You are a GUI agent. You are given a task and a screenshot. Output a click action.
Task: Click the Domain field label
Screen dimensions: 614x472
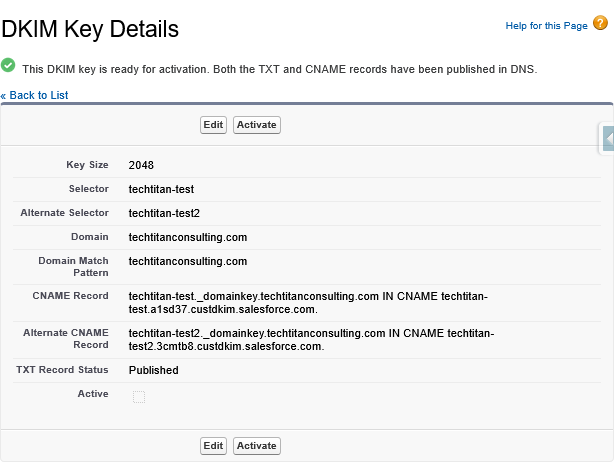tap(89, 237)
